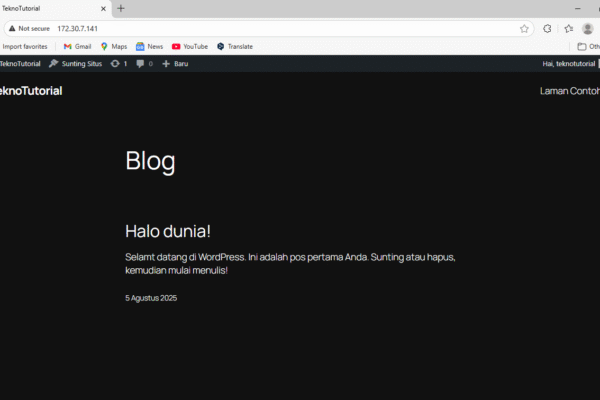
Task: Click the TeknoTutorial site title
Action: [31, 91]
